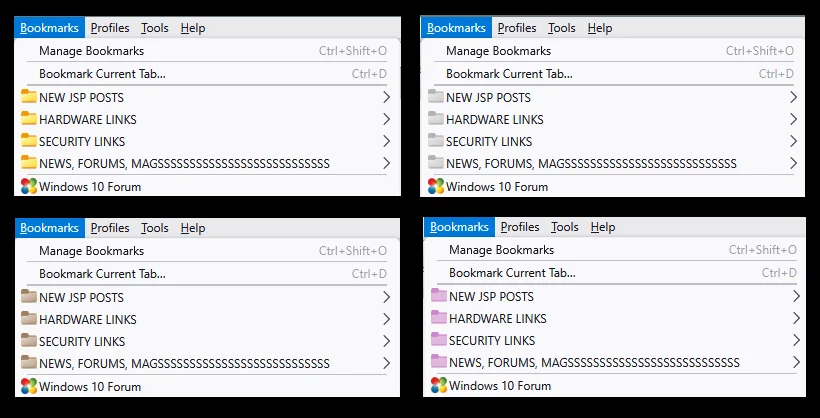Click the yellow SECURITY LINKS folder icon

pyautogui.click(x=29, y=141)
